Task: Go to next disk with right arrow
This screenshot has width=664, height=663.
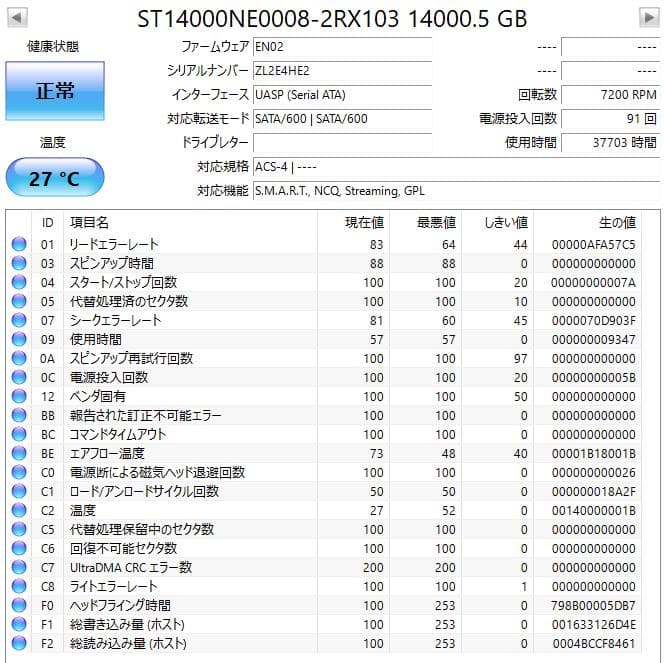Action: click(649, 18)
